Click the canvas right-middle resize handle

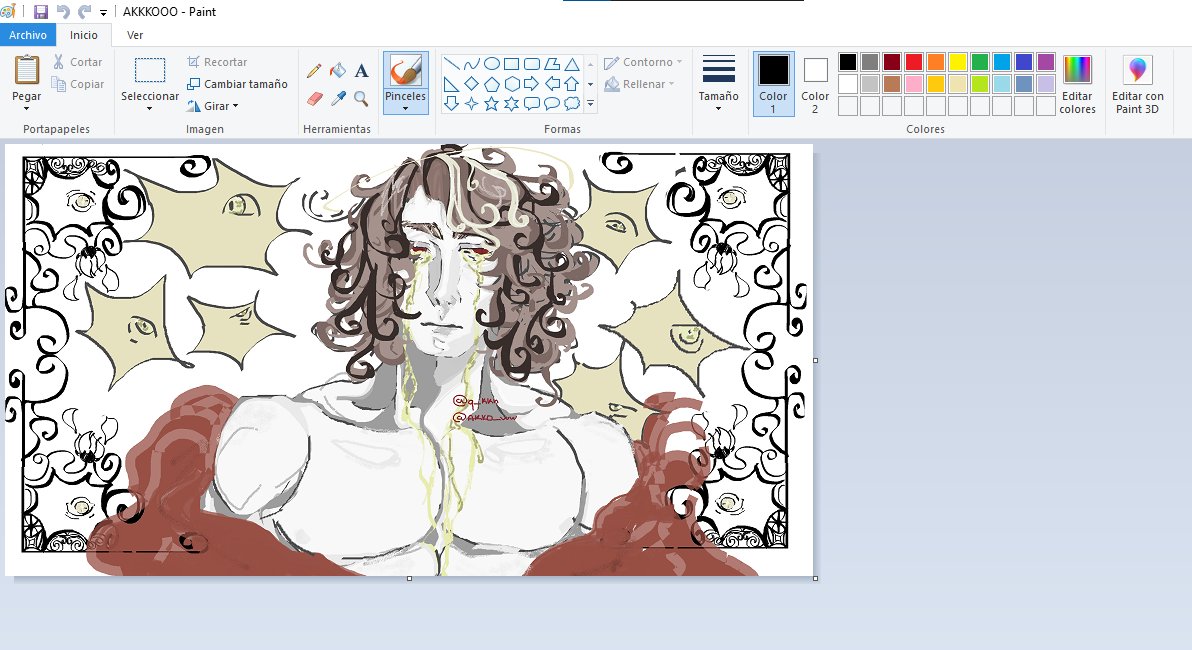click(x=816, y=360)
